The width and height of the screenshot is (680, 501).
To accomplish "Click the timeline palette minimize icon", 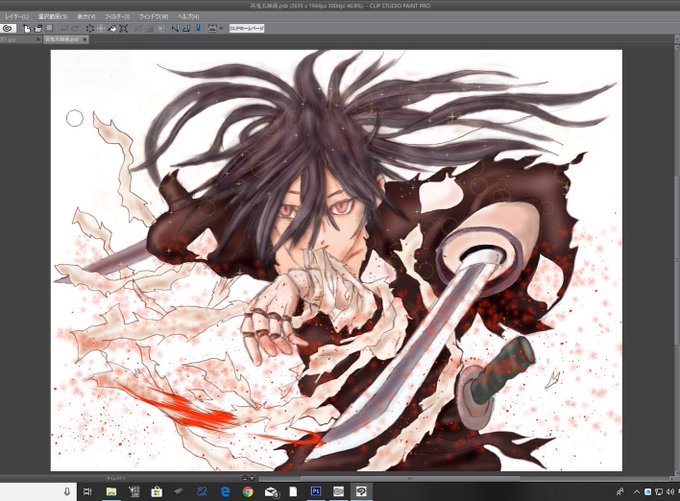I will pyautogui.click(x=245, y=478).
